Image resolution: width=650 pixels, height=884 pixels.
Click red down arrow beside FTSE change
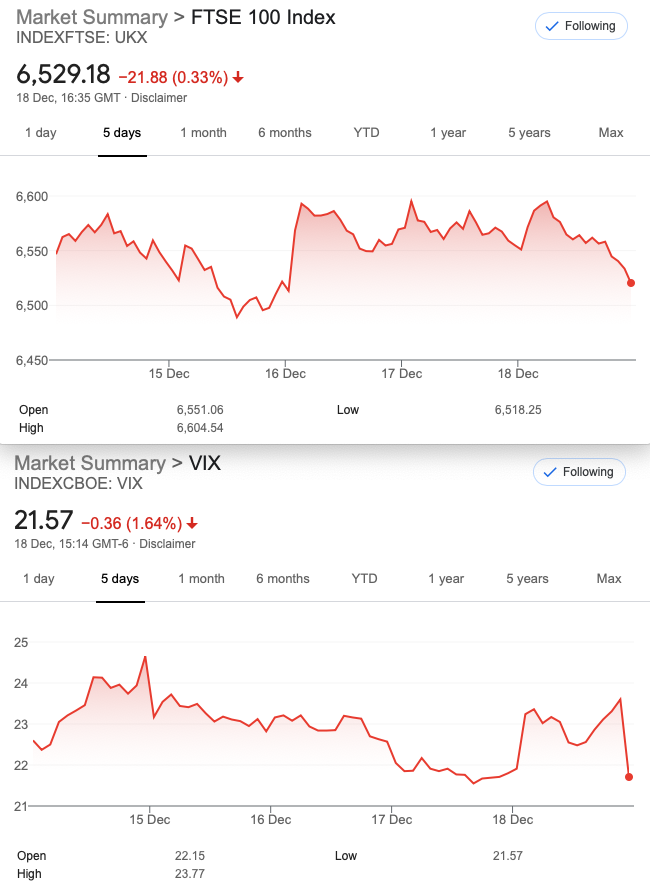point(238,77)
